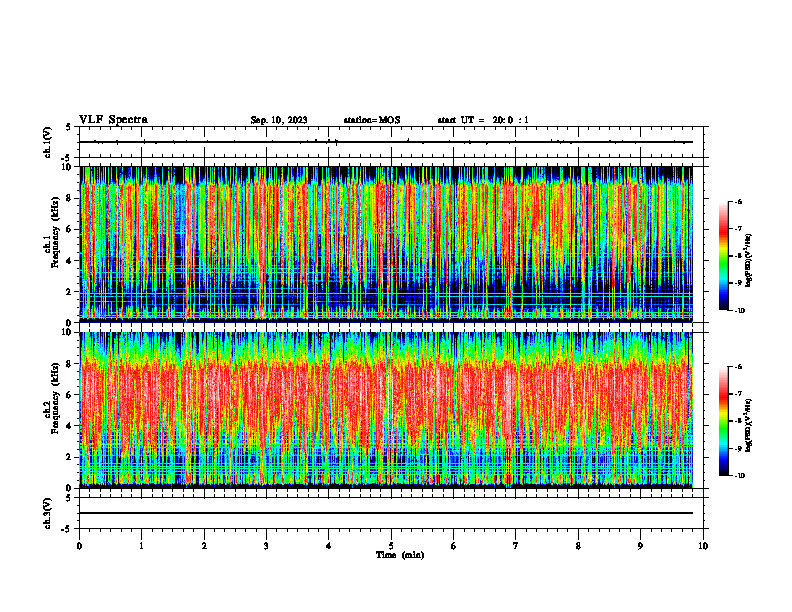Click the "2" tick on the time axis
Image resolution: width=792 pixels, height=612 pixels.
tap(204, 546)
